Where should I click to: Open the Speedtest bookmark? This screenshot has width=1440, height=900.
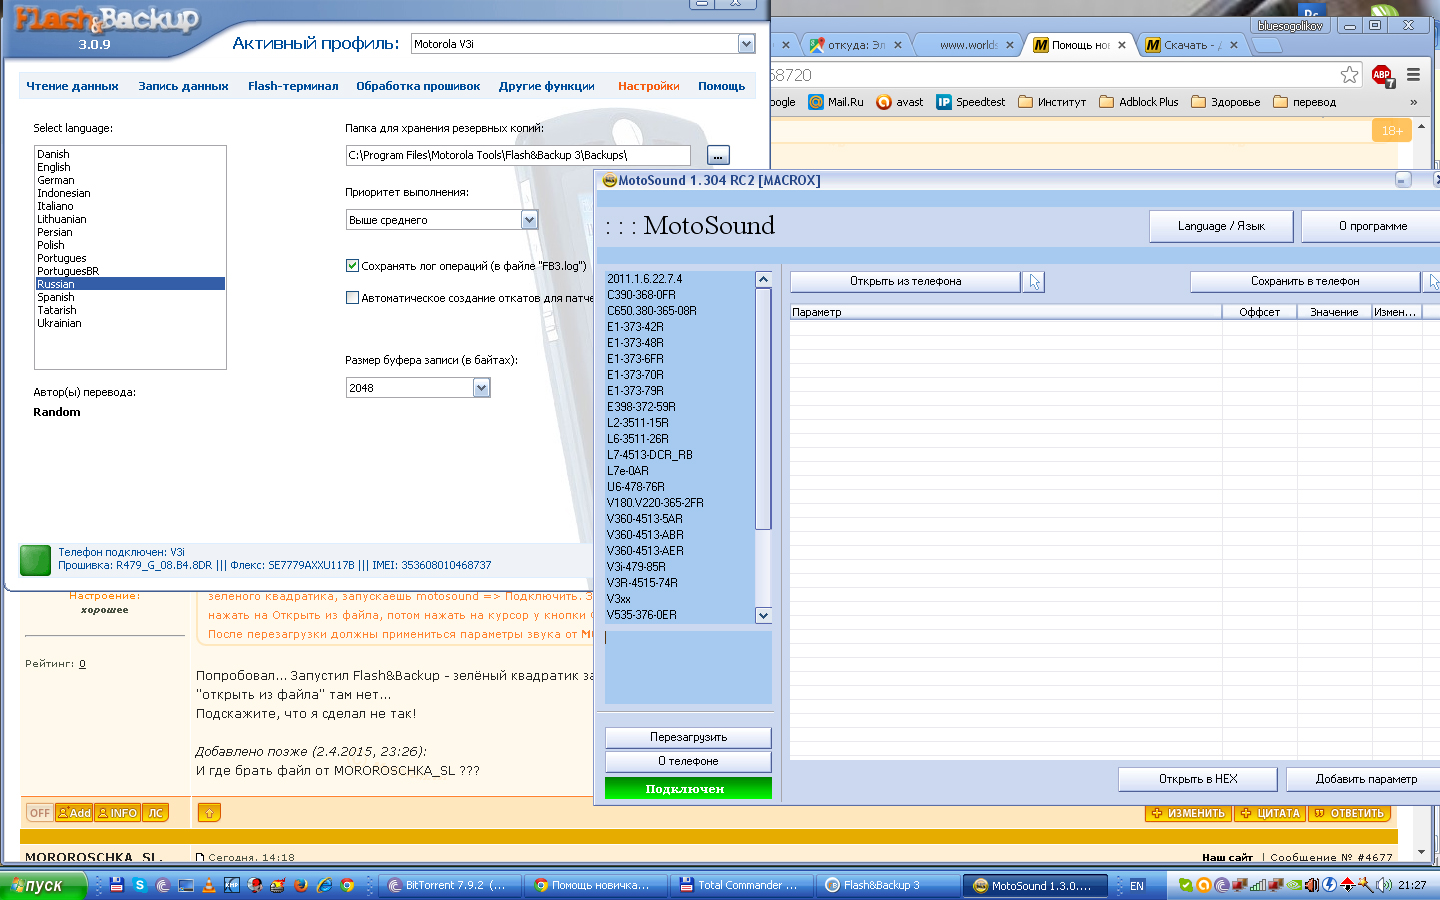click(971, 102)
